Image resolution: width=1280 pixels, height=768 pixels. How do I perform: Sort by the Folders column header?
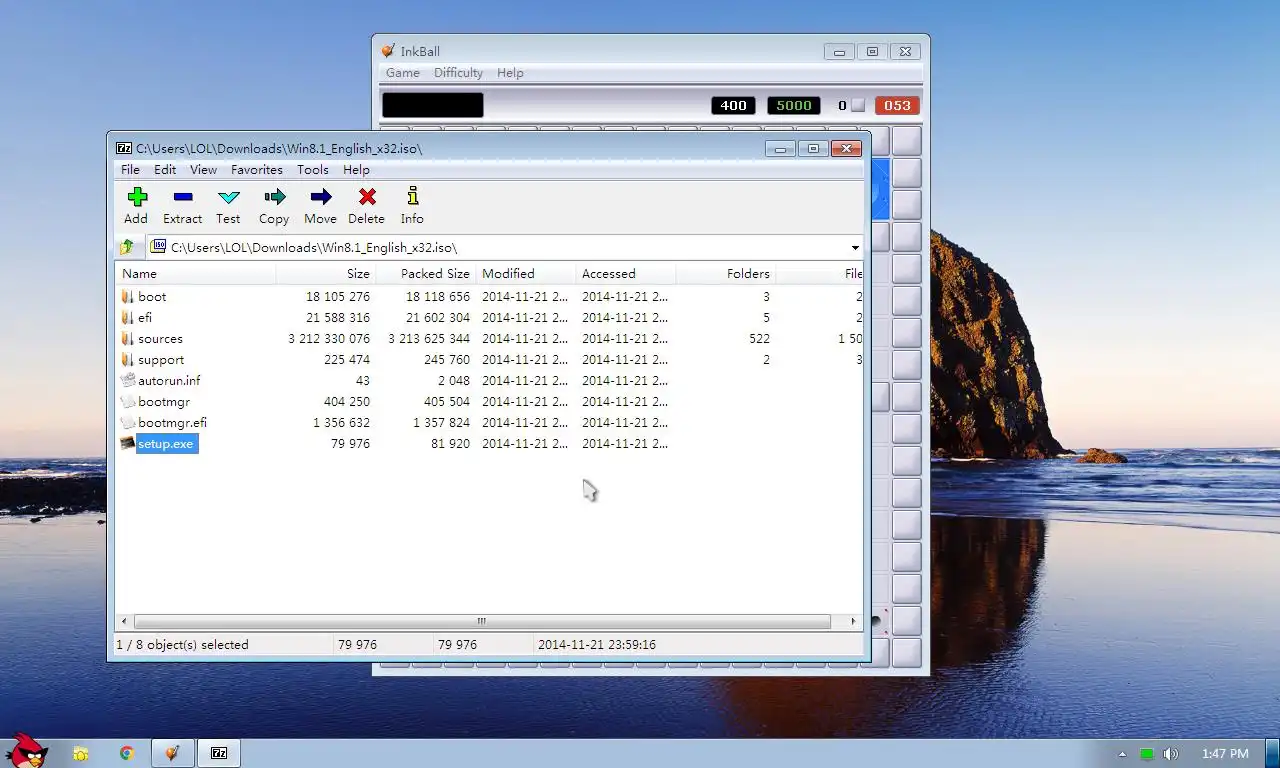point(726,273)
